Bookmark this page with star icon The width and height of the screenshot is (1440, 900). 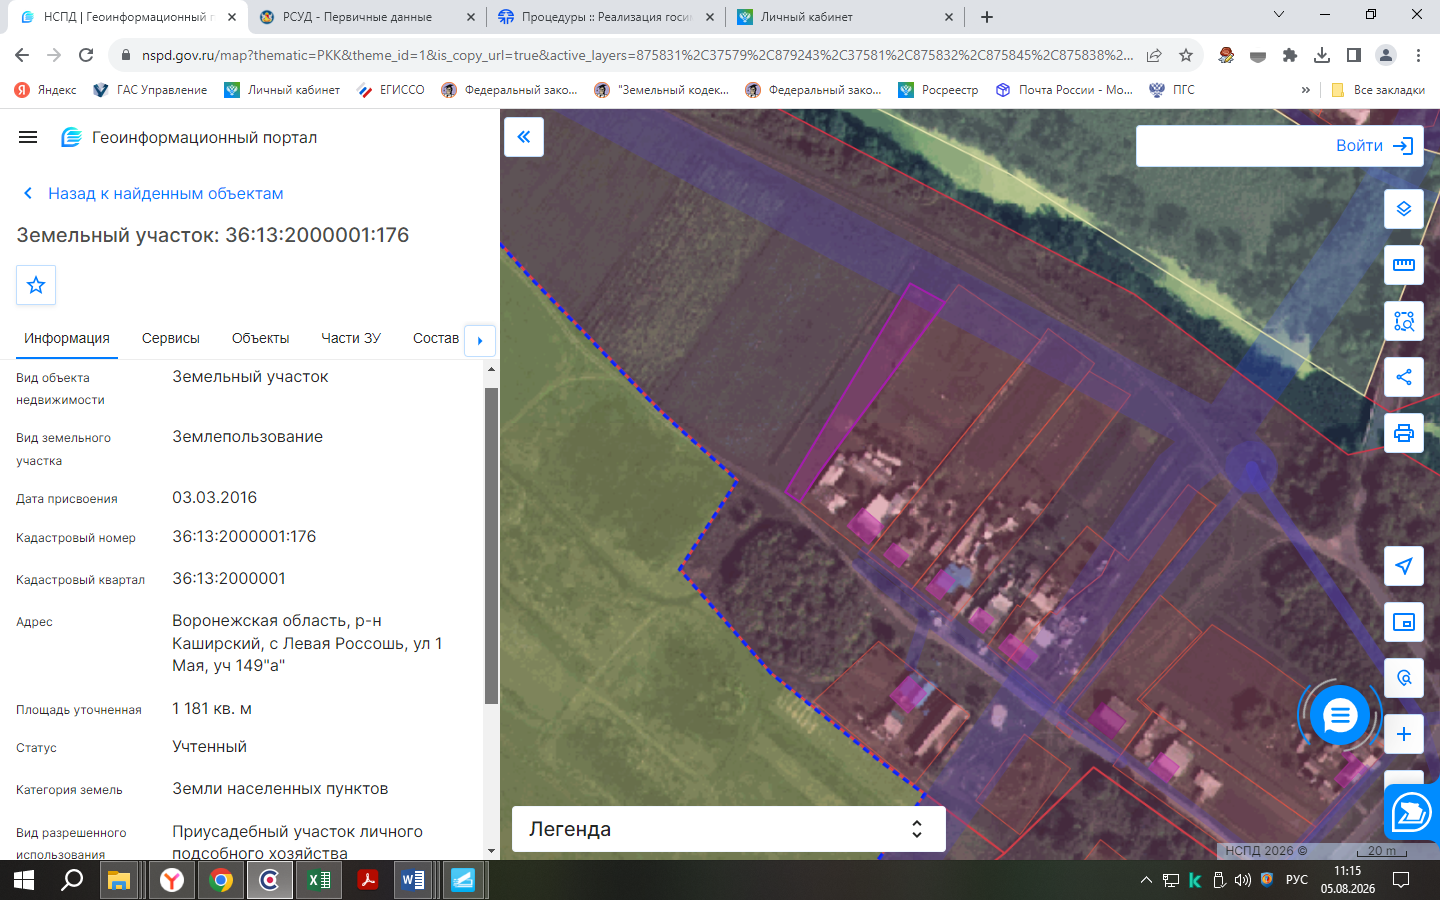(1186, 55)
